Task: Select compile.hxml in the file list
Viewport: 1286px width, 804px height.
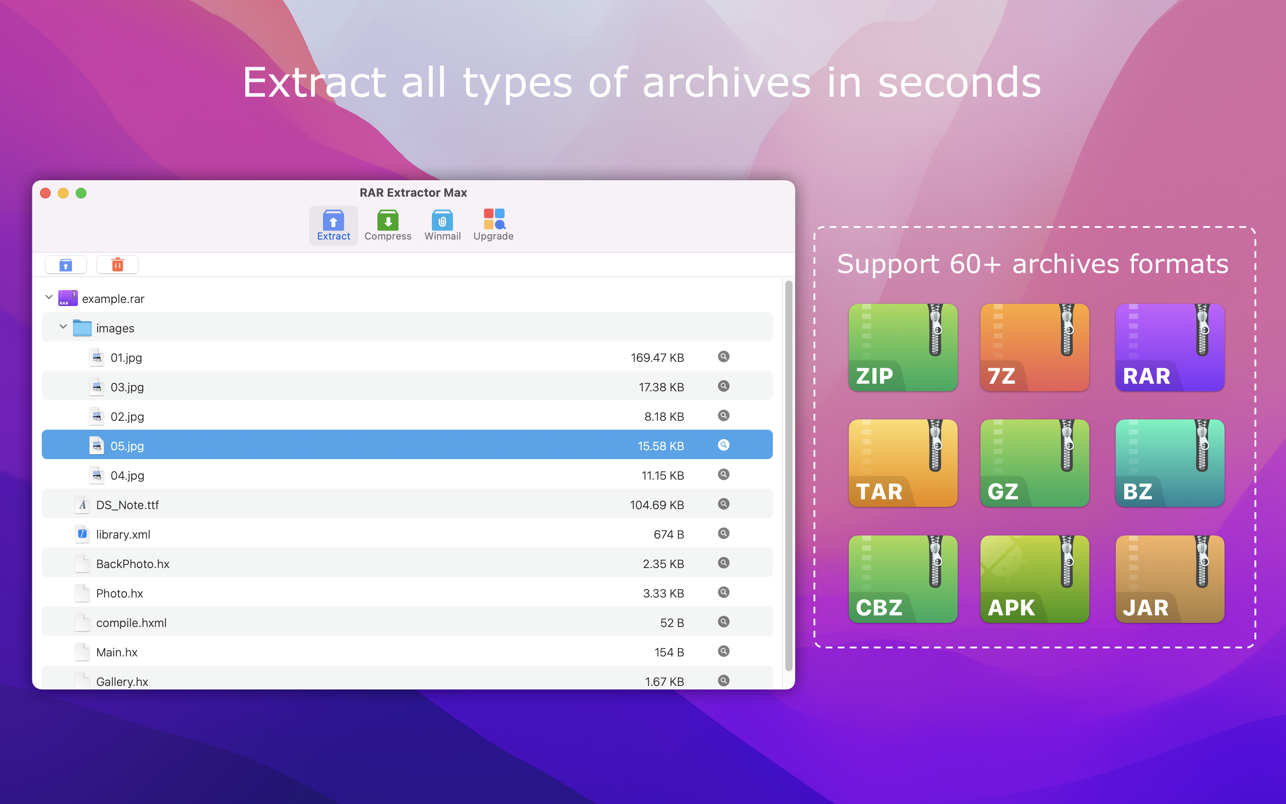Action: pos(131,623)
